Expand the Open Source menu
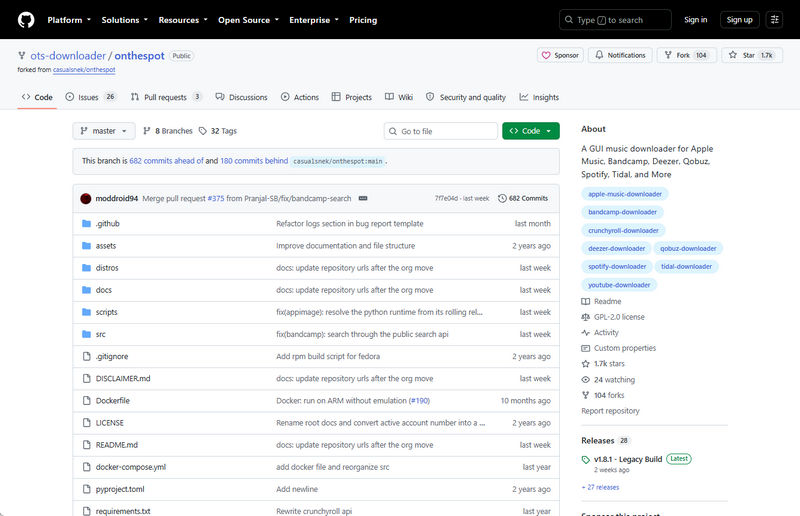Screen dimensions: 800x516 pos(248,20)
